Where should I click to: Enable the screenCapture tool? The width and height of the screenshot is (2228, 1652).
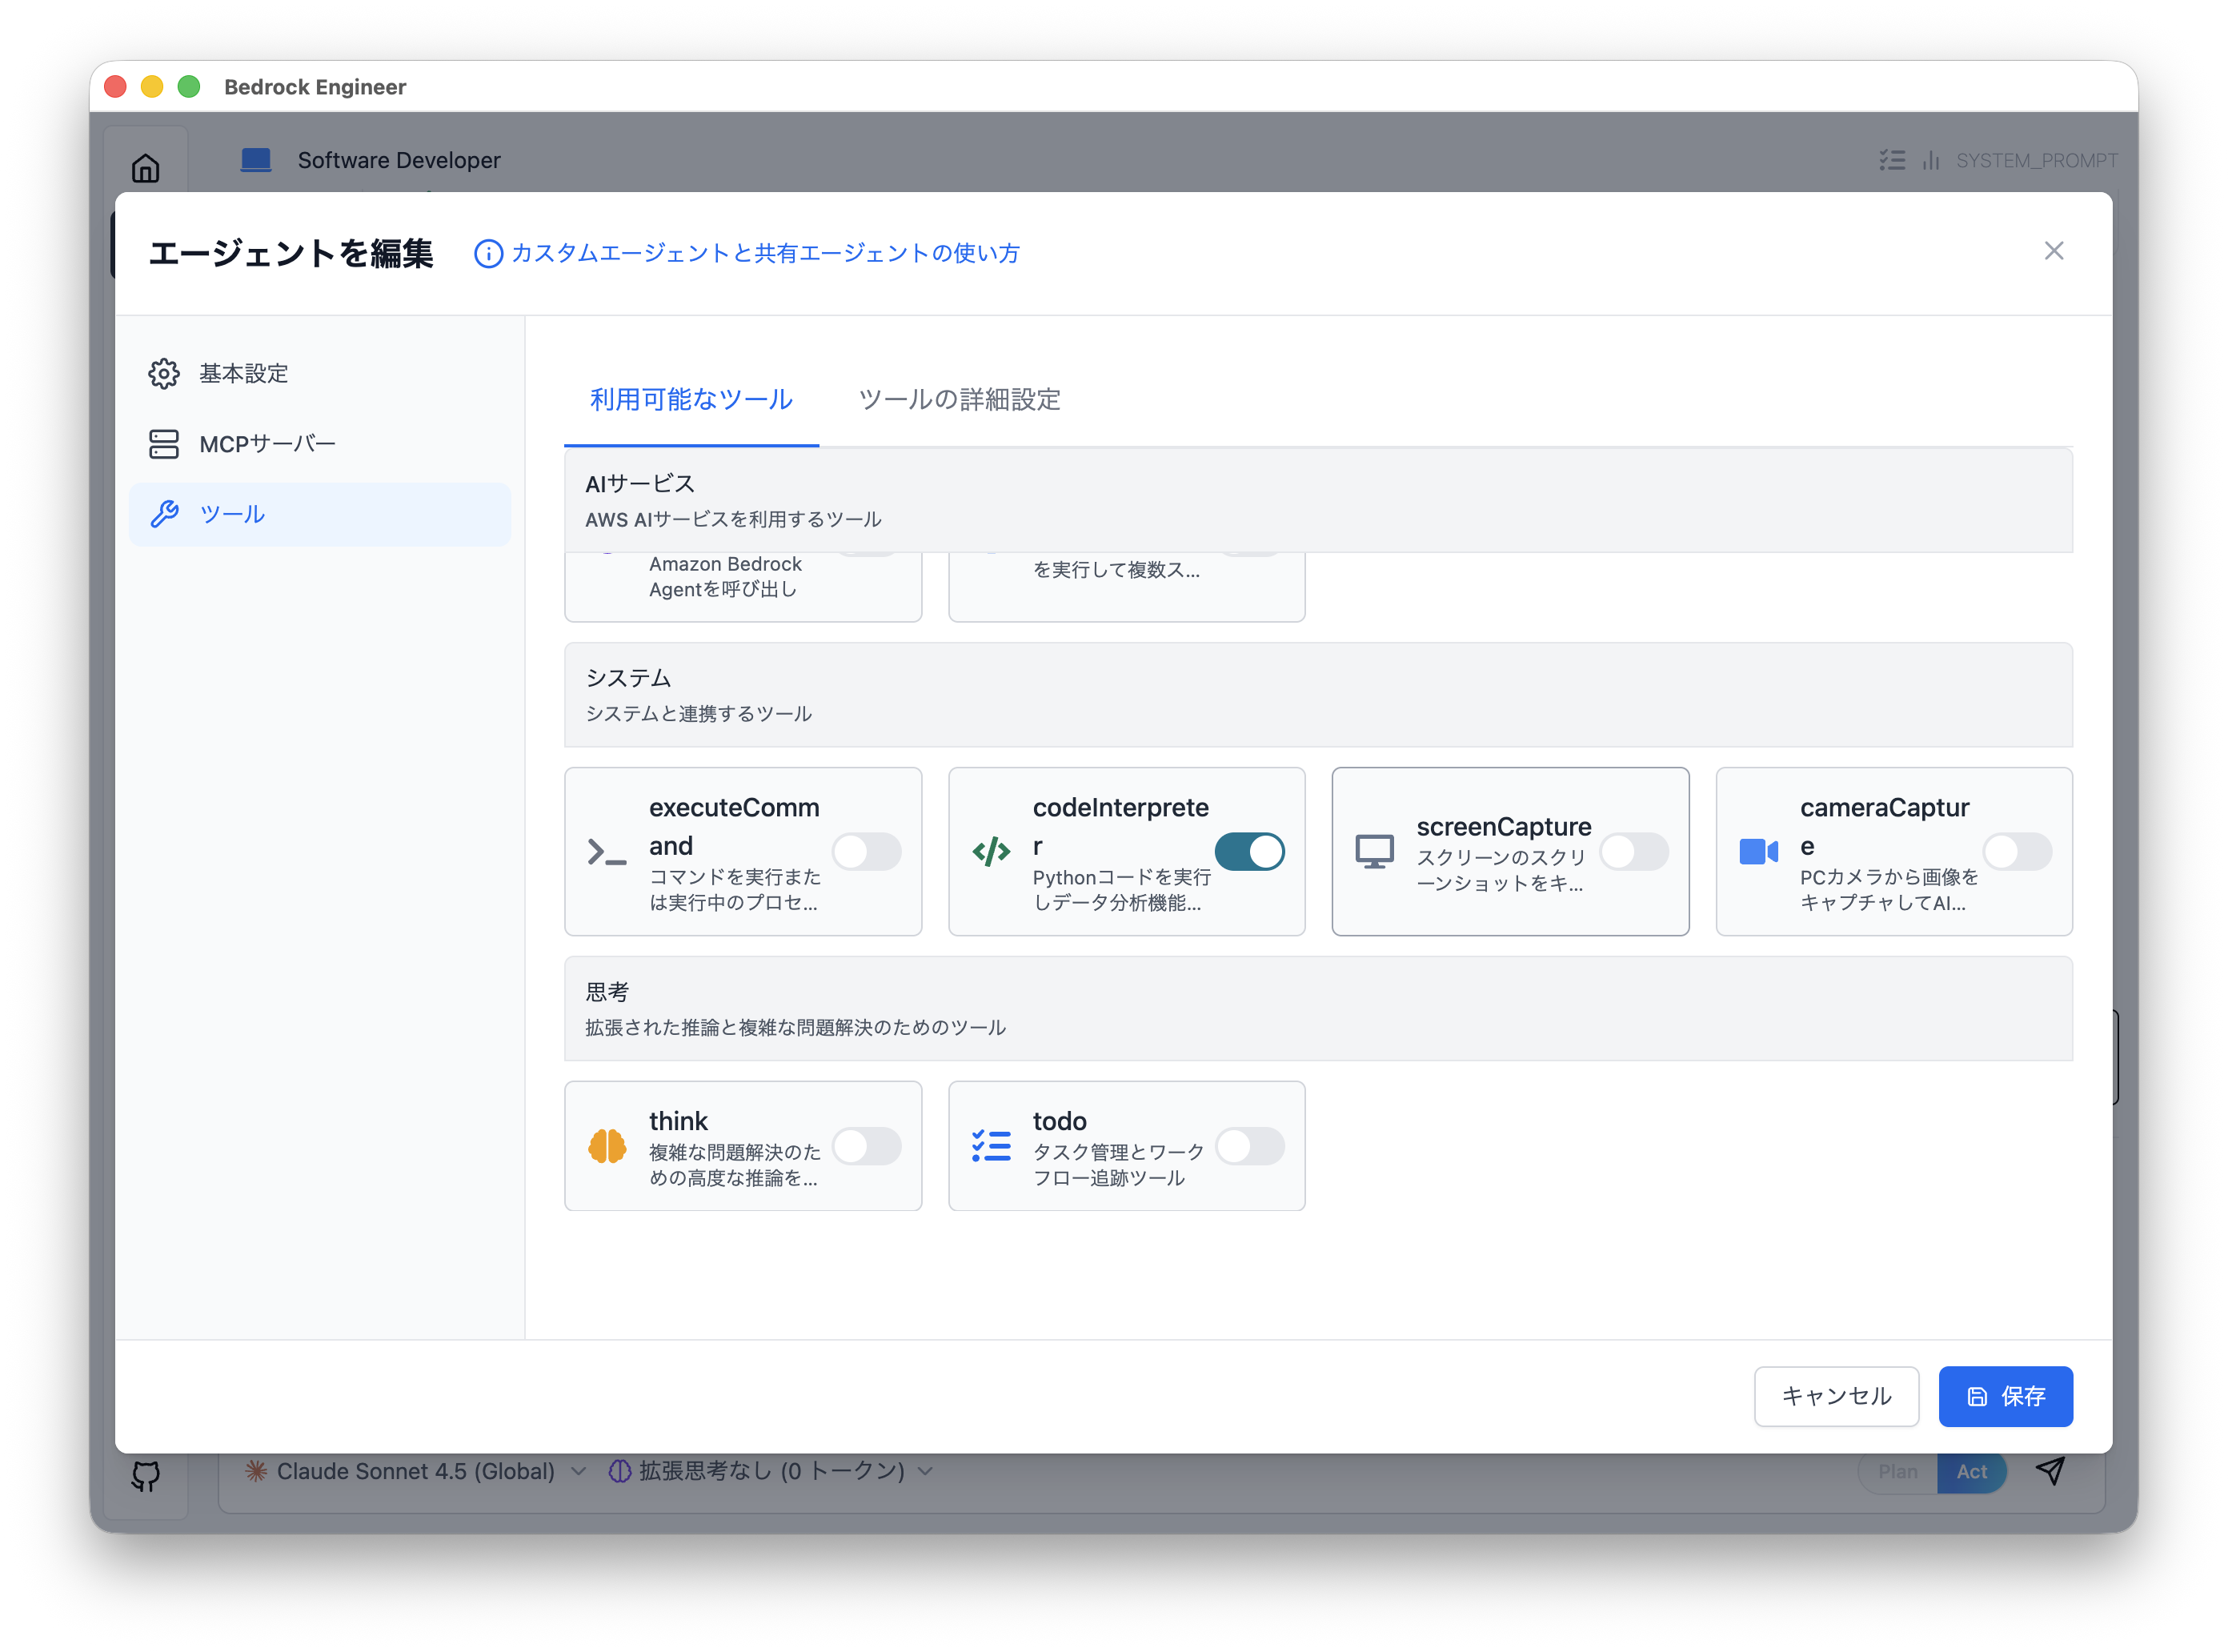pos(1634,852)
